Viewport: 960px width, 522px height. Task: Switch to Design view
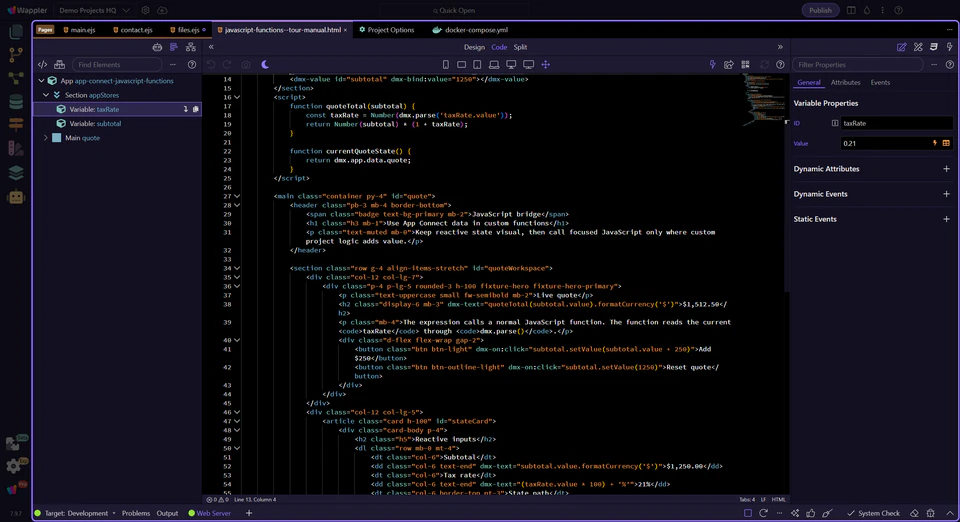pos(474,47)
